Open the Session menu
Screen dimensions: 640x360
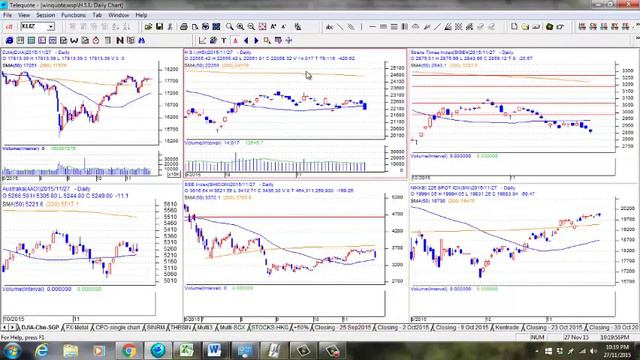45,15
